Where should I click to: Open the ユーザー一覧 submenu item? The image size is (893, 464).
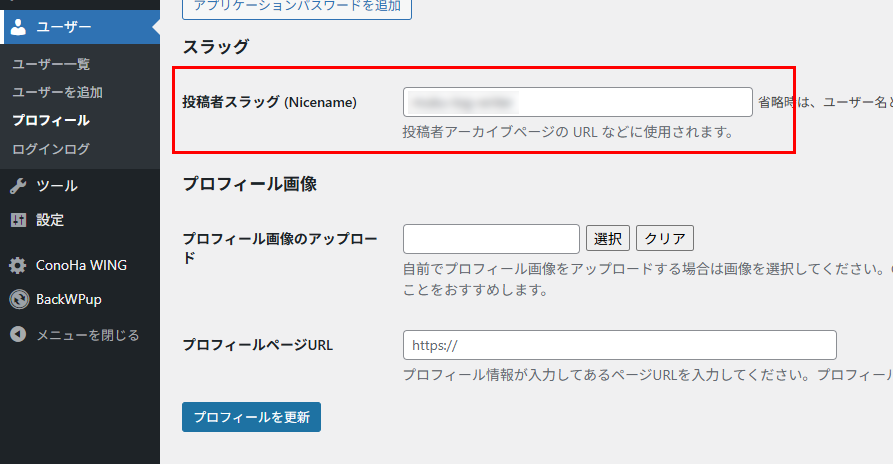coord(51,64)
